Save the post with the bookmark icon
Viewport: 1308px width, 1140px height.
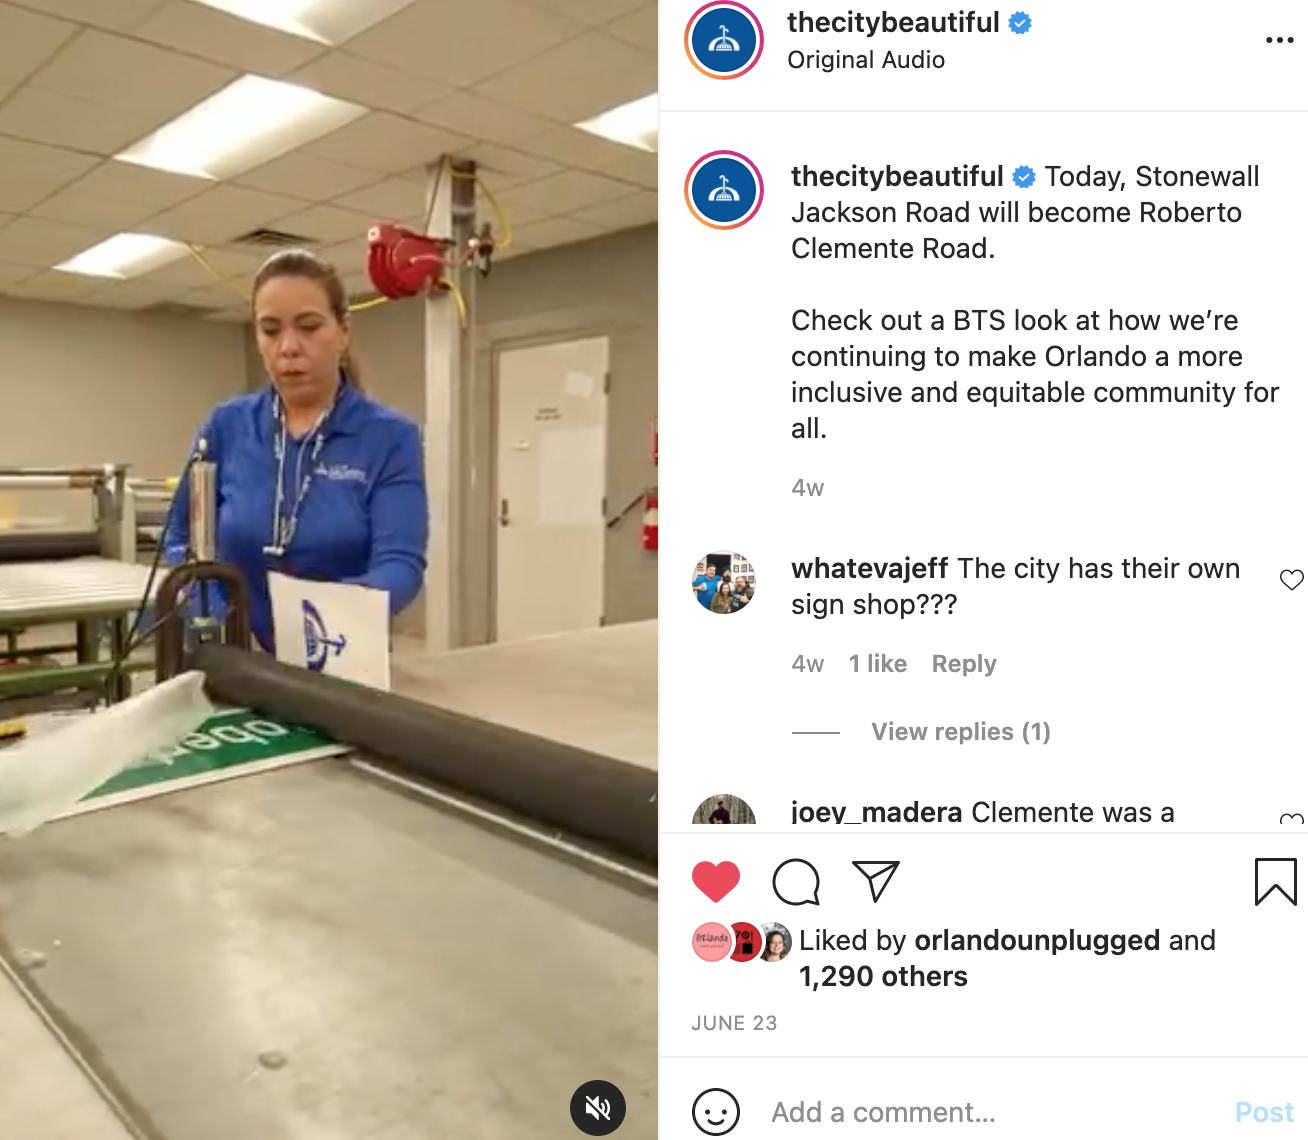(1275, 882)
